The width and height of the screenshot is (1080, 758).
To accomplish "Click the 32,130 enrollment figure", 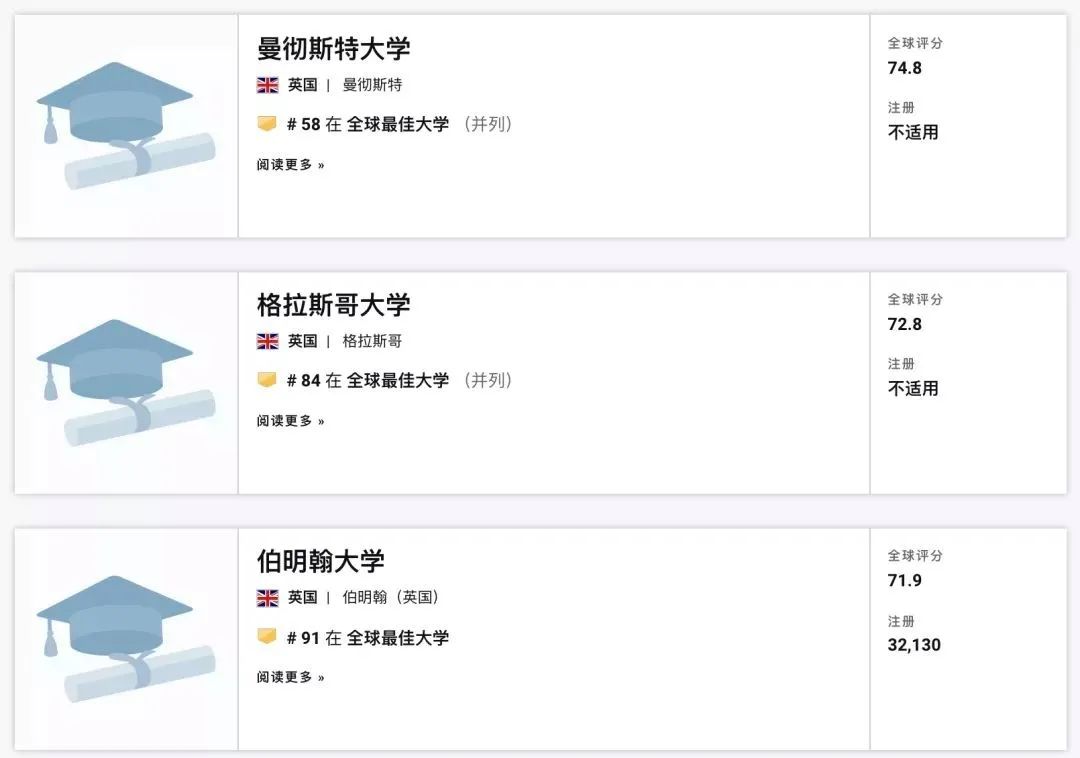I will tap(914, 645).
